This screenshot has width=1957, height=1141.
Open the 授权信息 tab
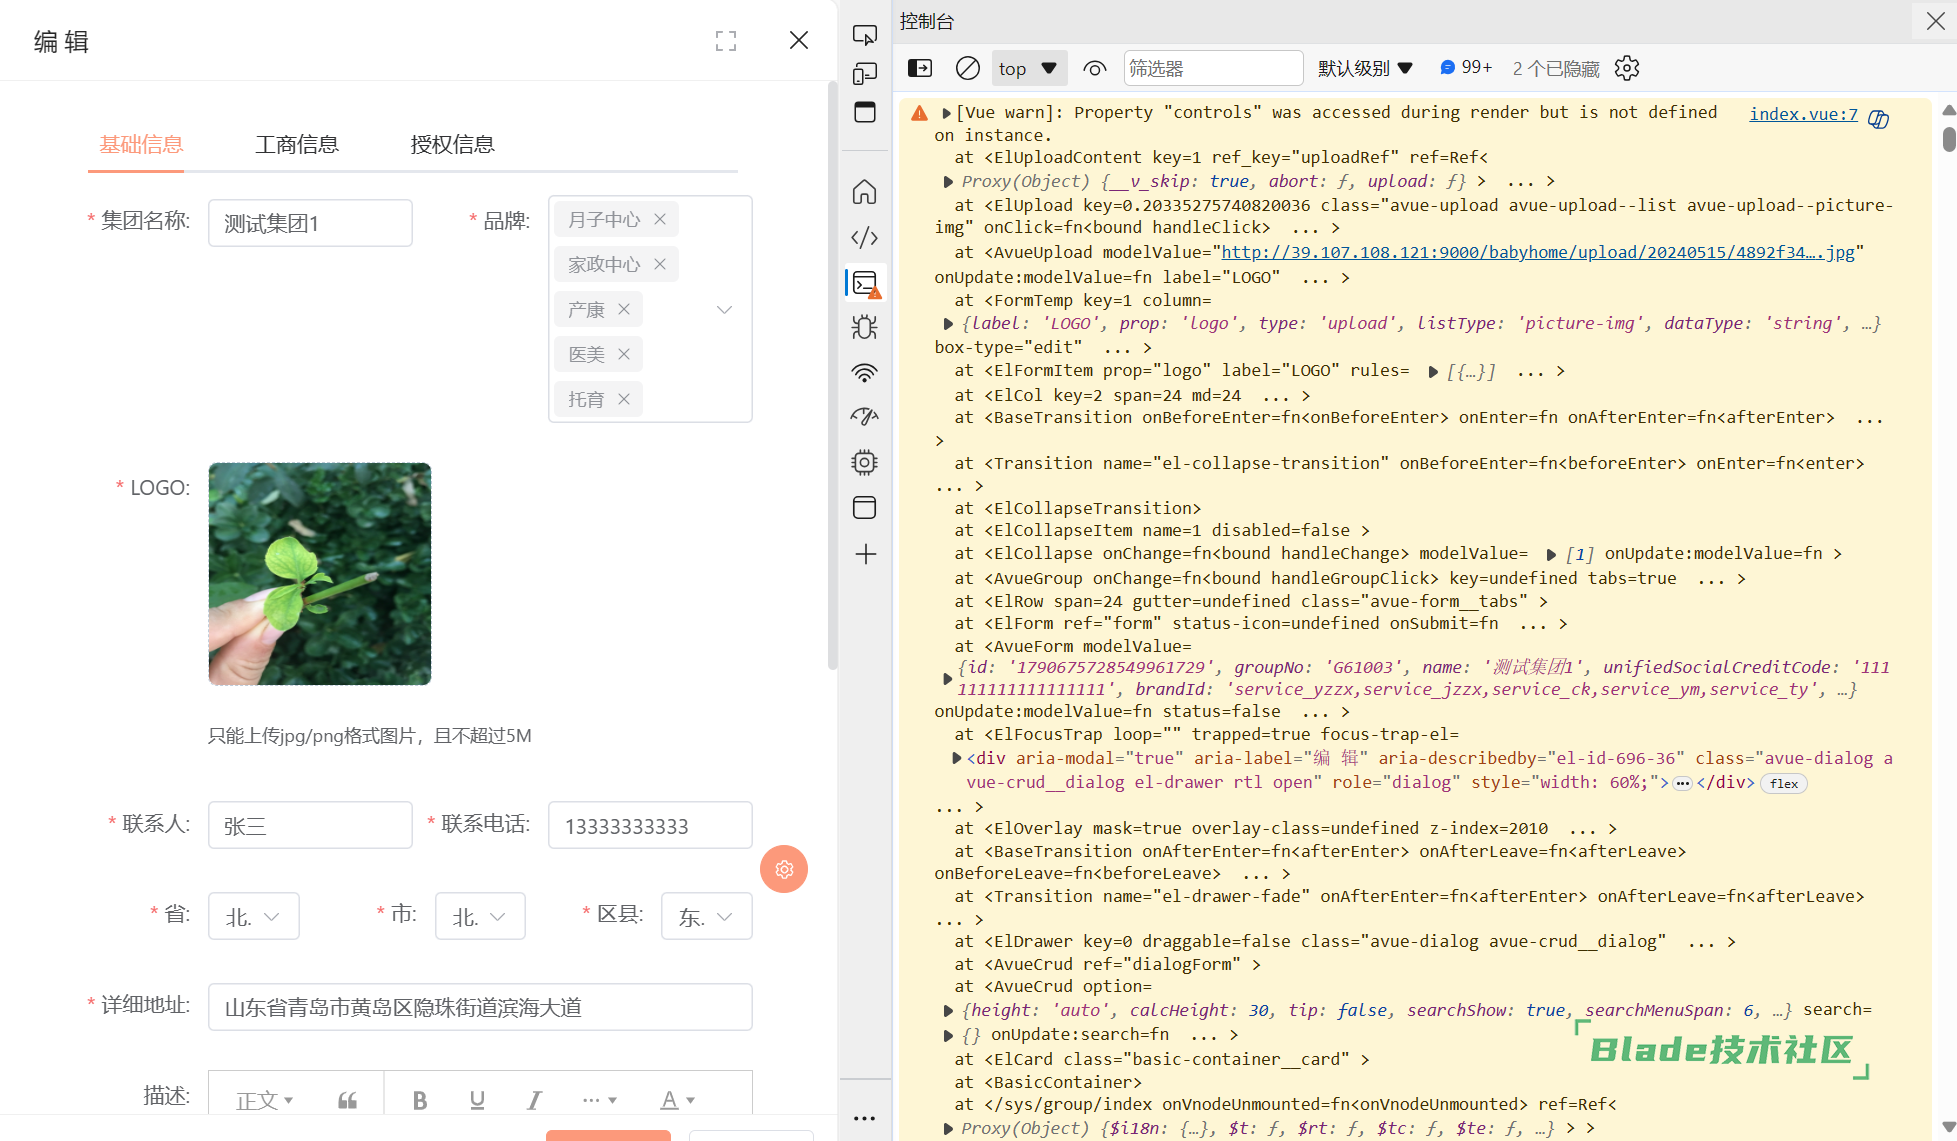452,144
